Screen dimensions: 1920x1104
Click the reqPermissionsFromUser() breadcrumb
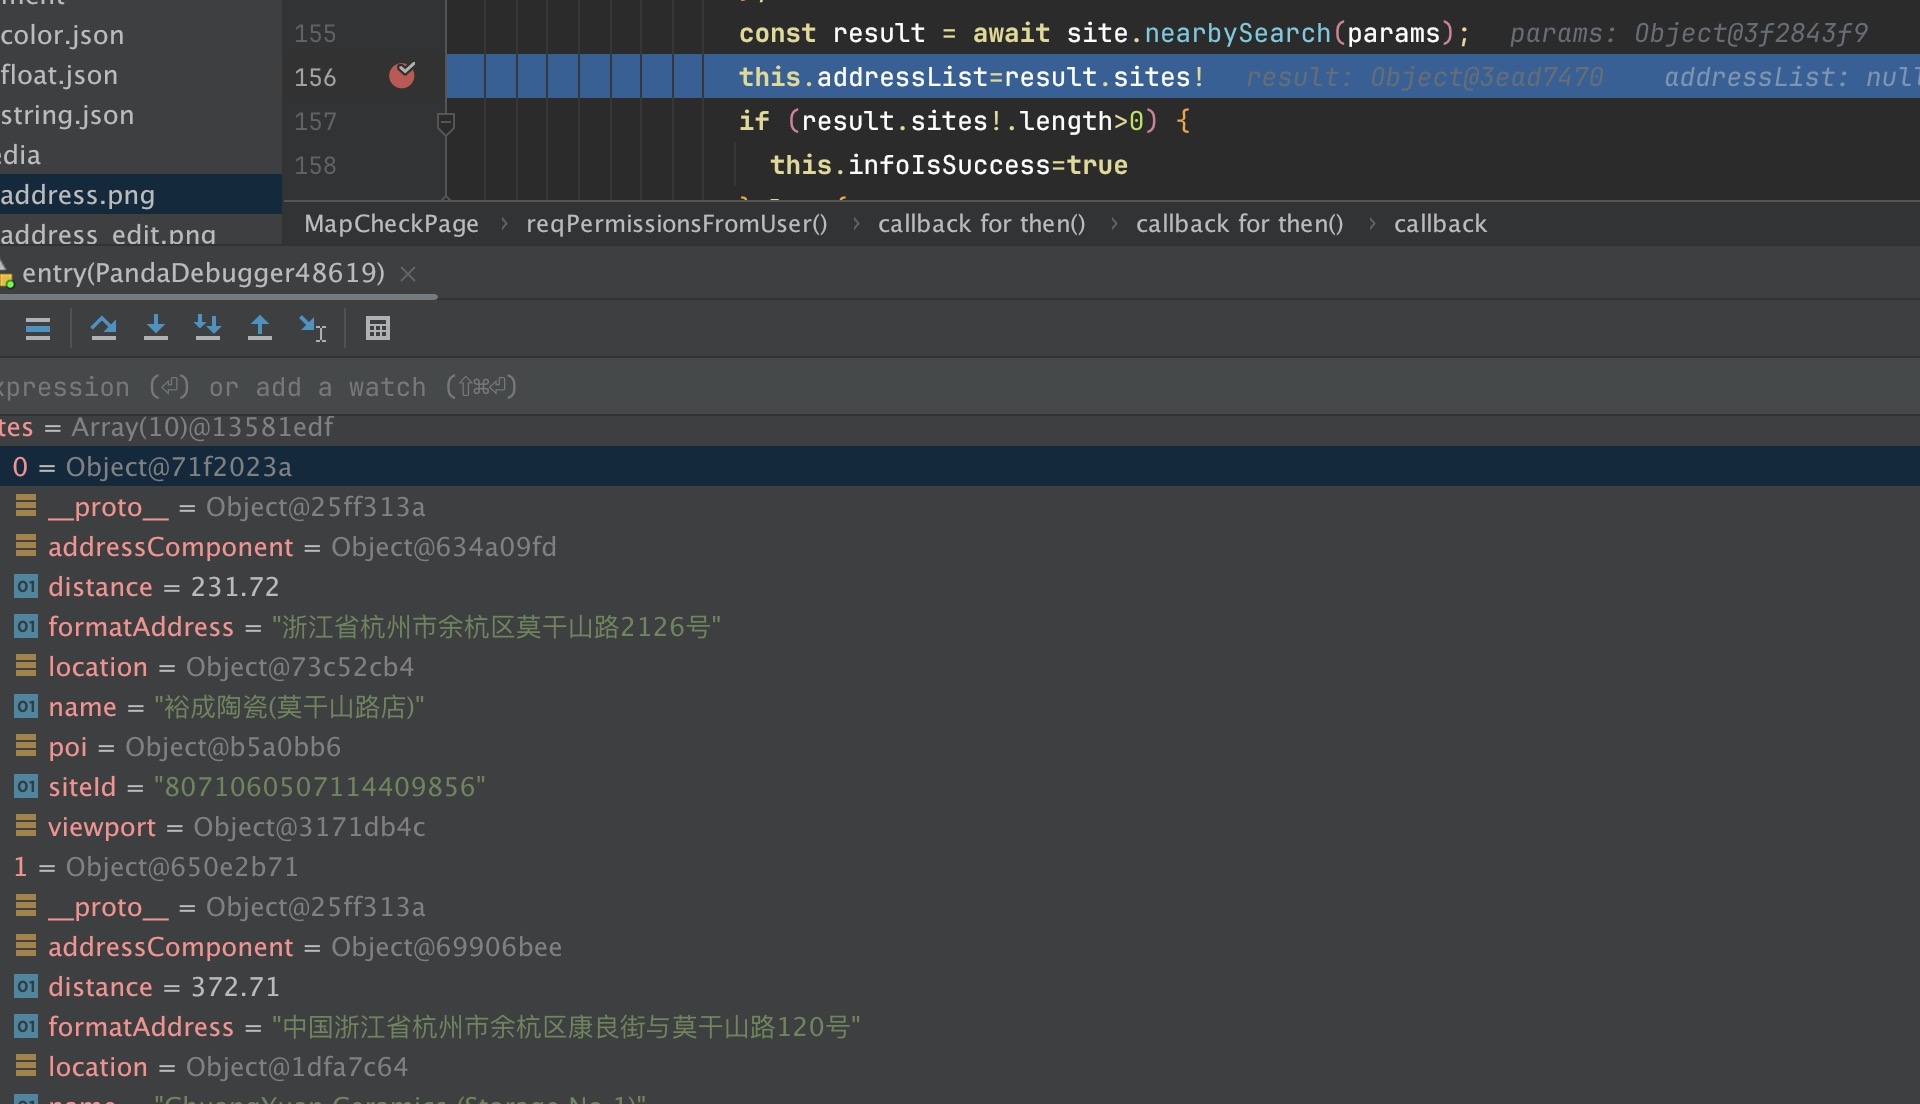pyautogui.click(x=676, y=224)
